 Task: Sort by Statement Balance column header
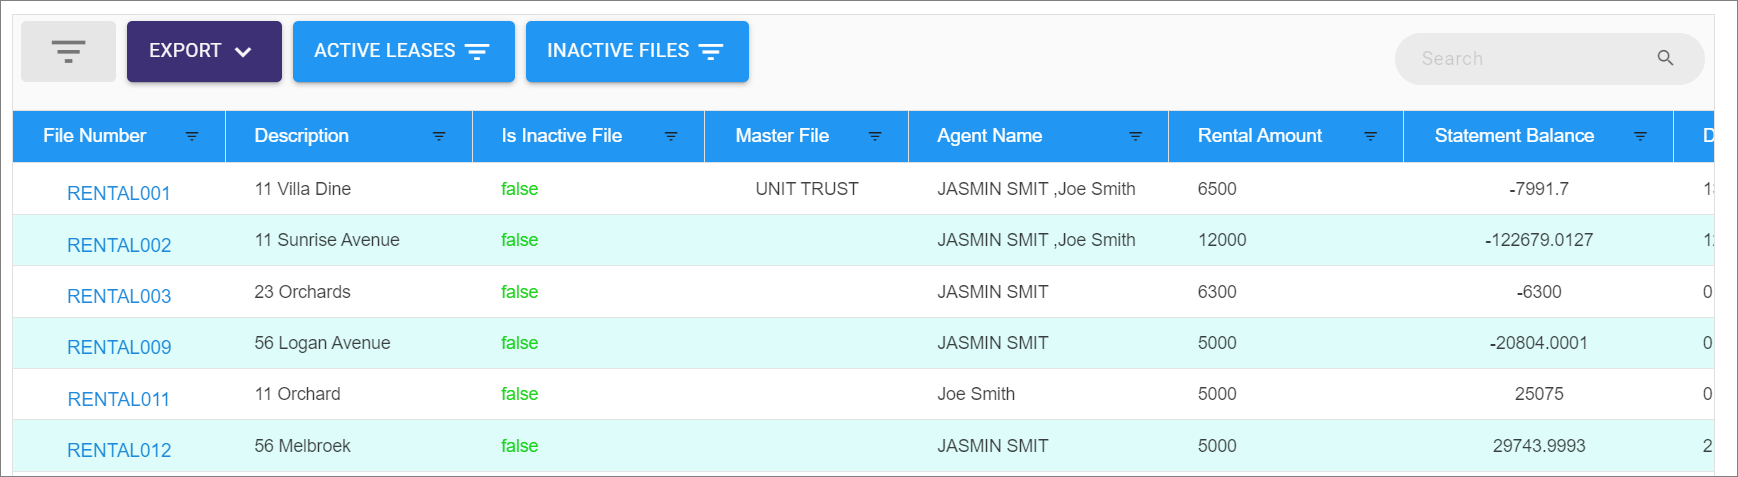[1514, 136]
